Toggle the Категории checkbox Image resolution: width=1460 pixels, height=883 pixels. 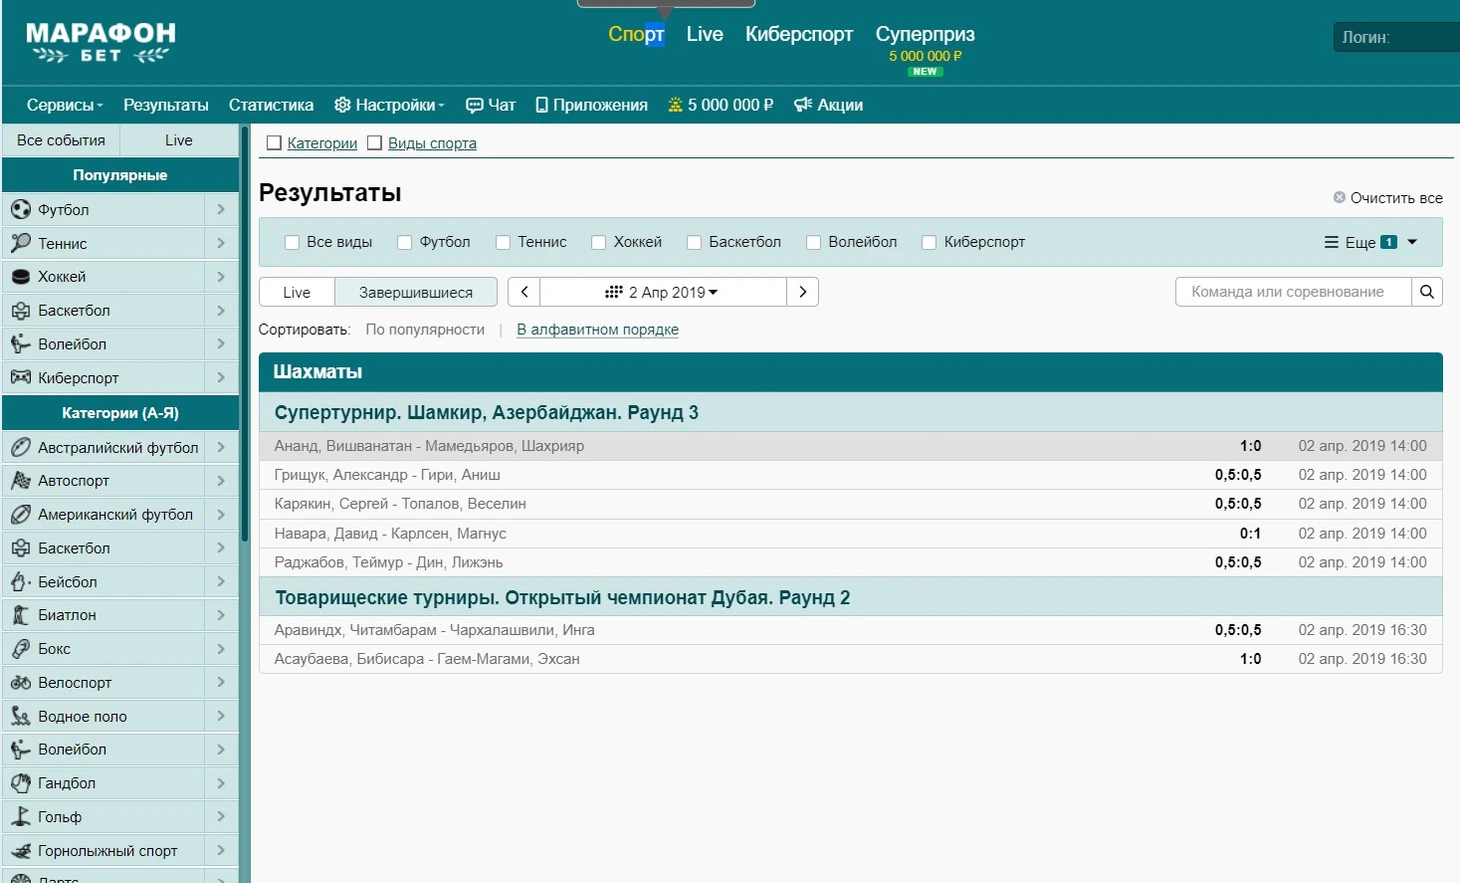(x=274, y=143)
